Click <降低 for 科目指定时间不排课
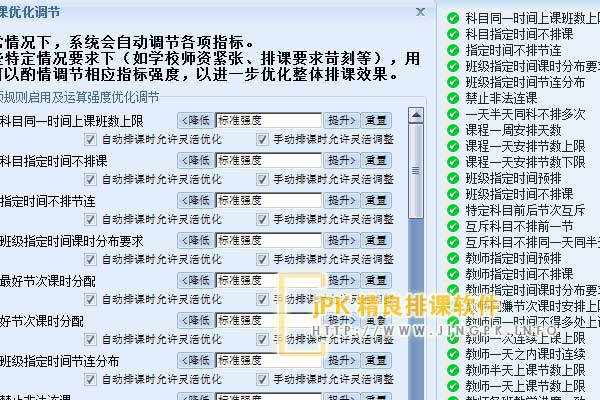Viewport: 600px width, 400px height. [x=196, y=160]
